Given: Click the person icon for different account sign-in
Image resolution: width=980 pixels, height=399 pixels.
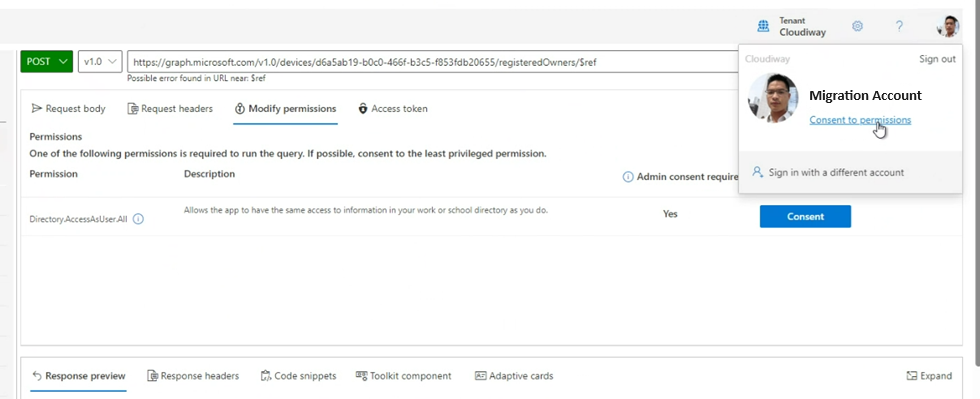Looking at the screenshot, I should (x=758, y=172).
